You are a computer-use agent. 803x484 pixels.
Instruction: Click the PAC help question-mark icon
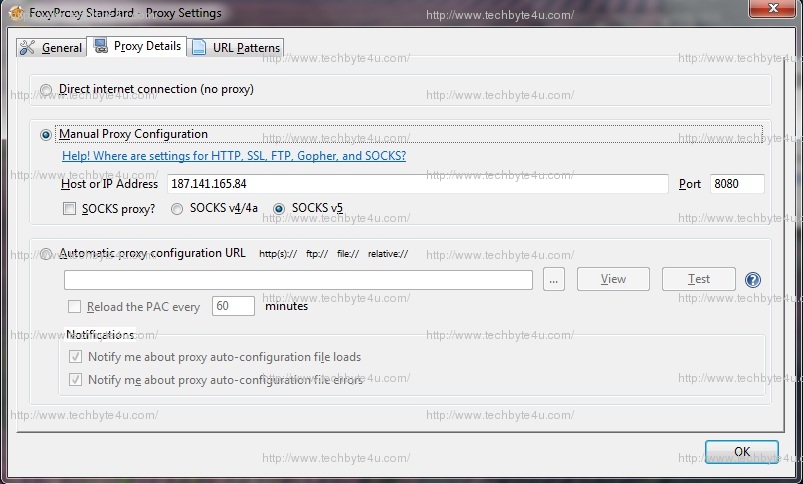pos(752,280)
